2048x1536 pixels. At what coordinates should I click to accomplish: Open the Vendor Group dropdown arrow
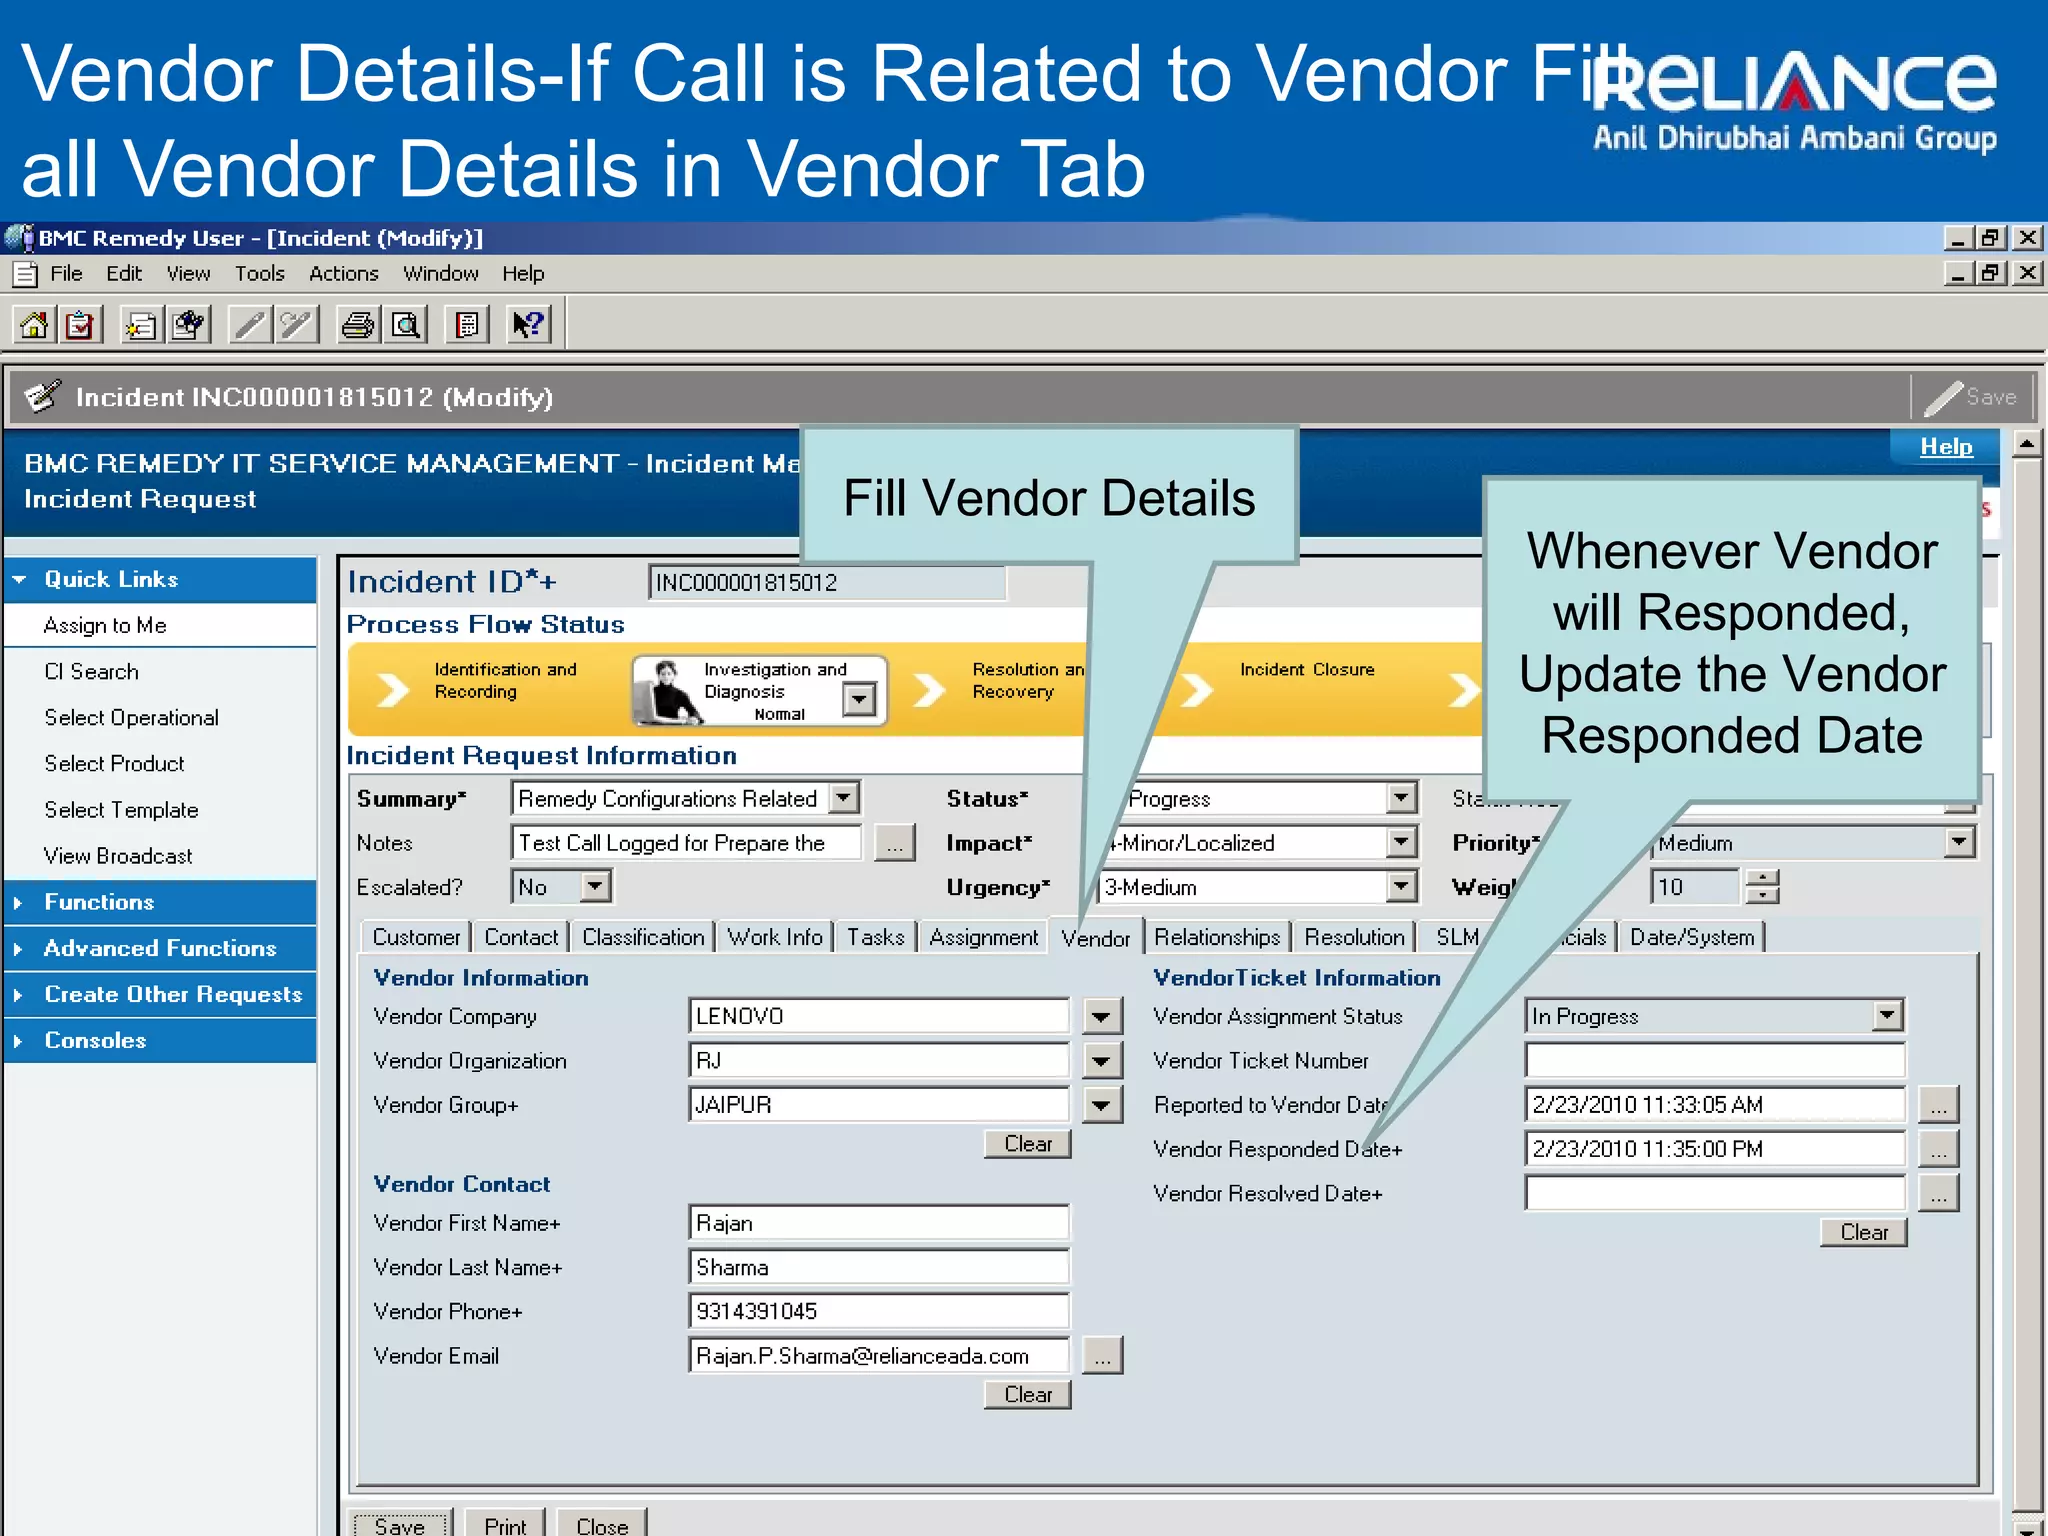coord(1101,1105)
